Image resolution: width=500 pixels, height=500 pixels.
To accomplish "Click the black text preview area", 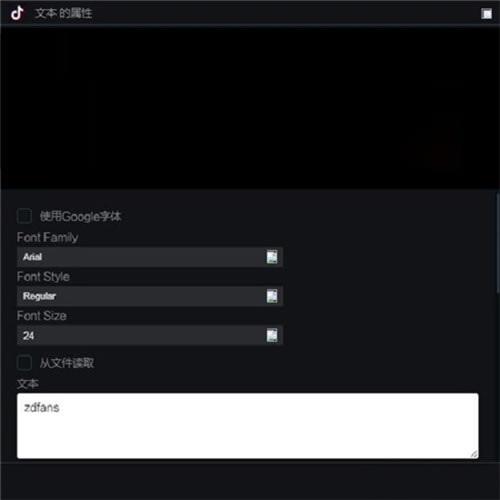I will pos(250,108).
